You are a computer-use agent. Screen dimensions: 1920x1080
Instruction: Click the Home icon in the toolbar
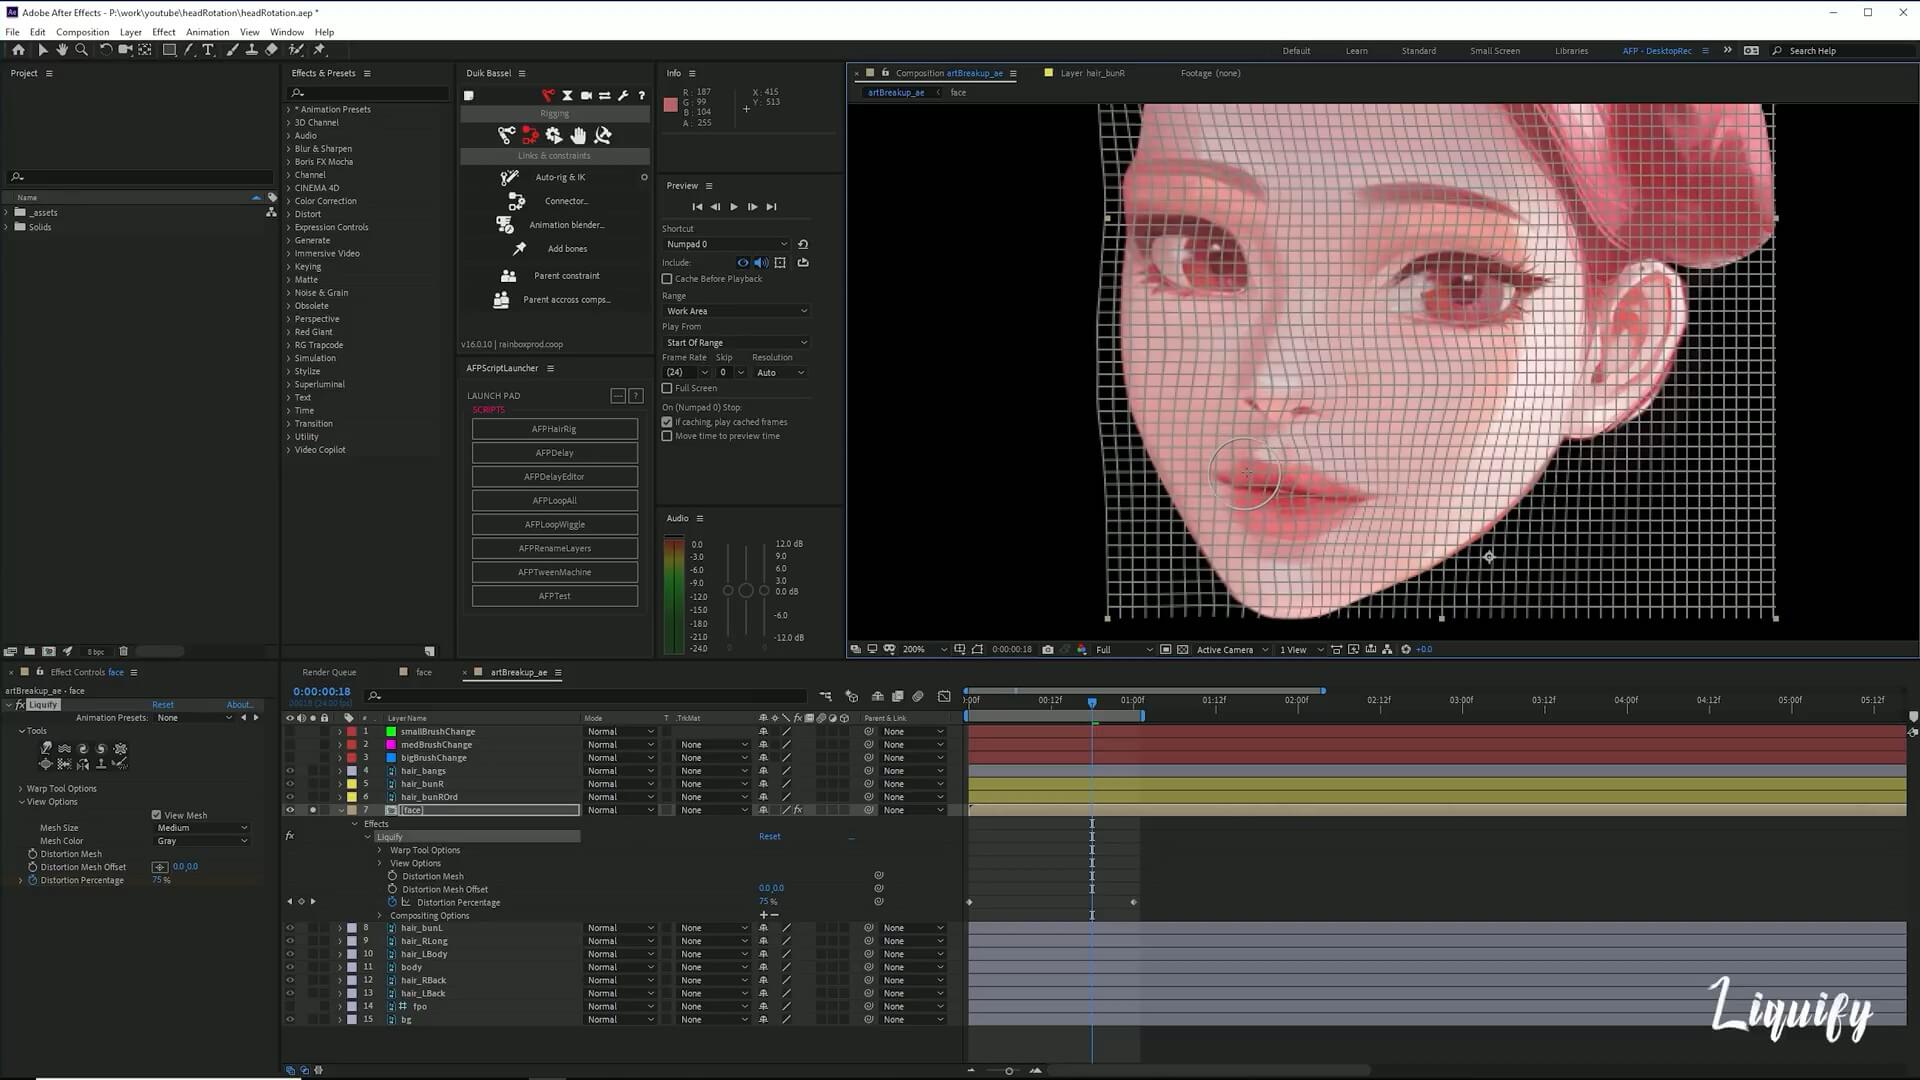18,50
